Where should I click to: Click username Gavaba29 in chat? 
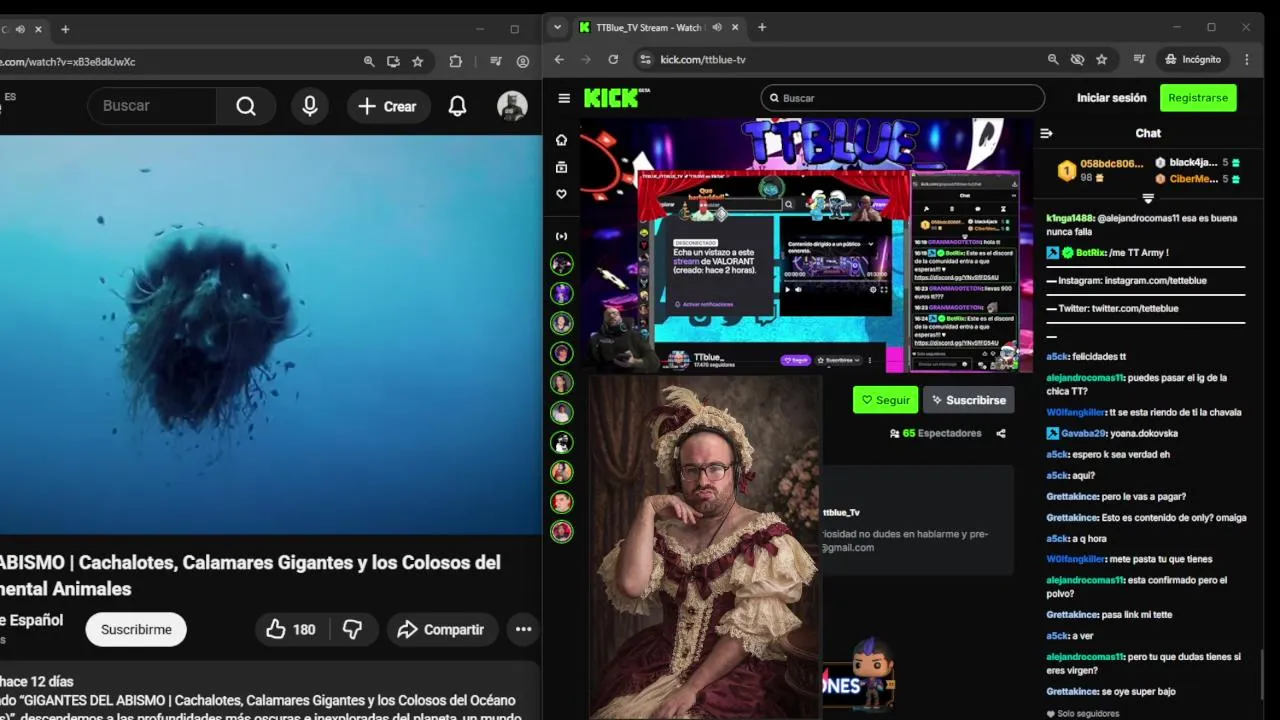point(1083,433)
